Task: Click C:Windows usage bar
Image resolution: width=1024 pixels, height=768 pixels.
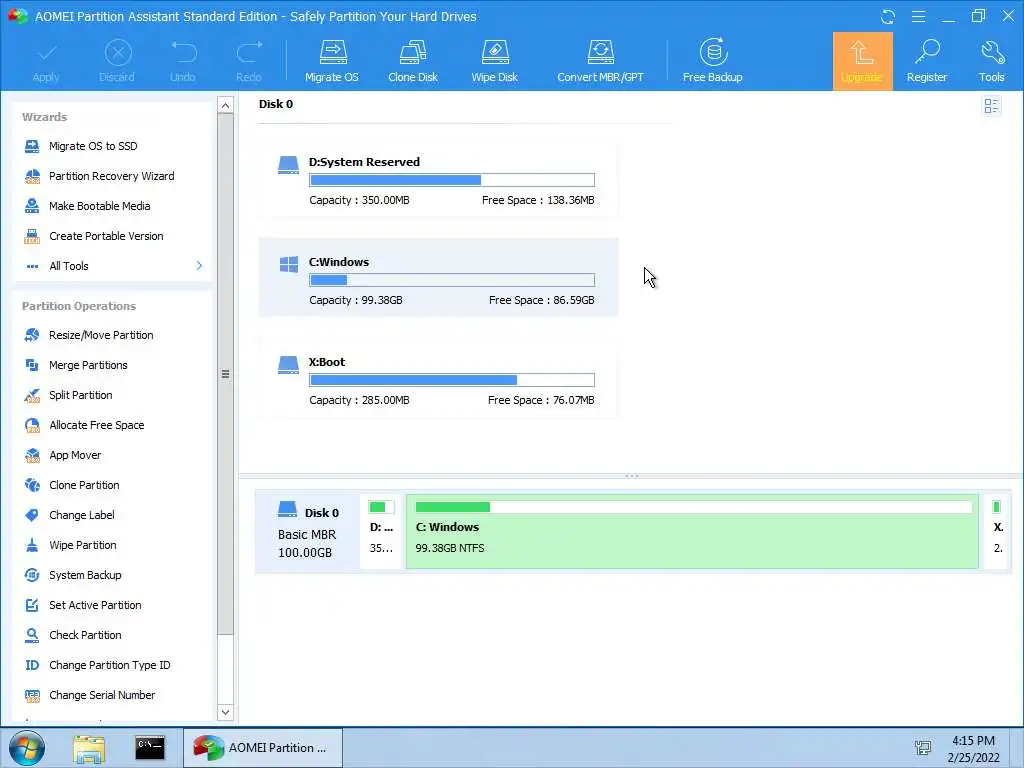Action: point(452,280)
